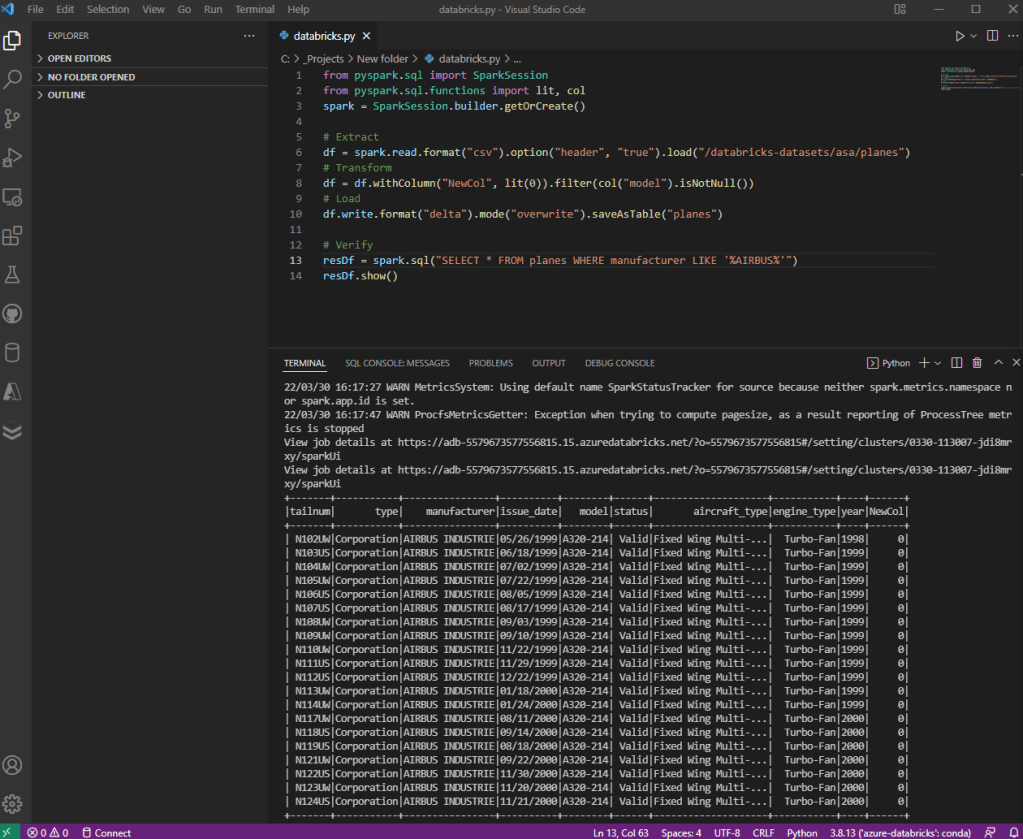Open the Azure view in activity bar

point(13,392)
